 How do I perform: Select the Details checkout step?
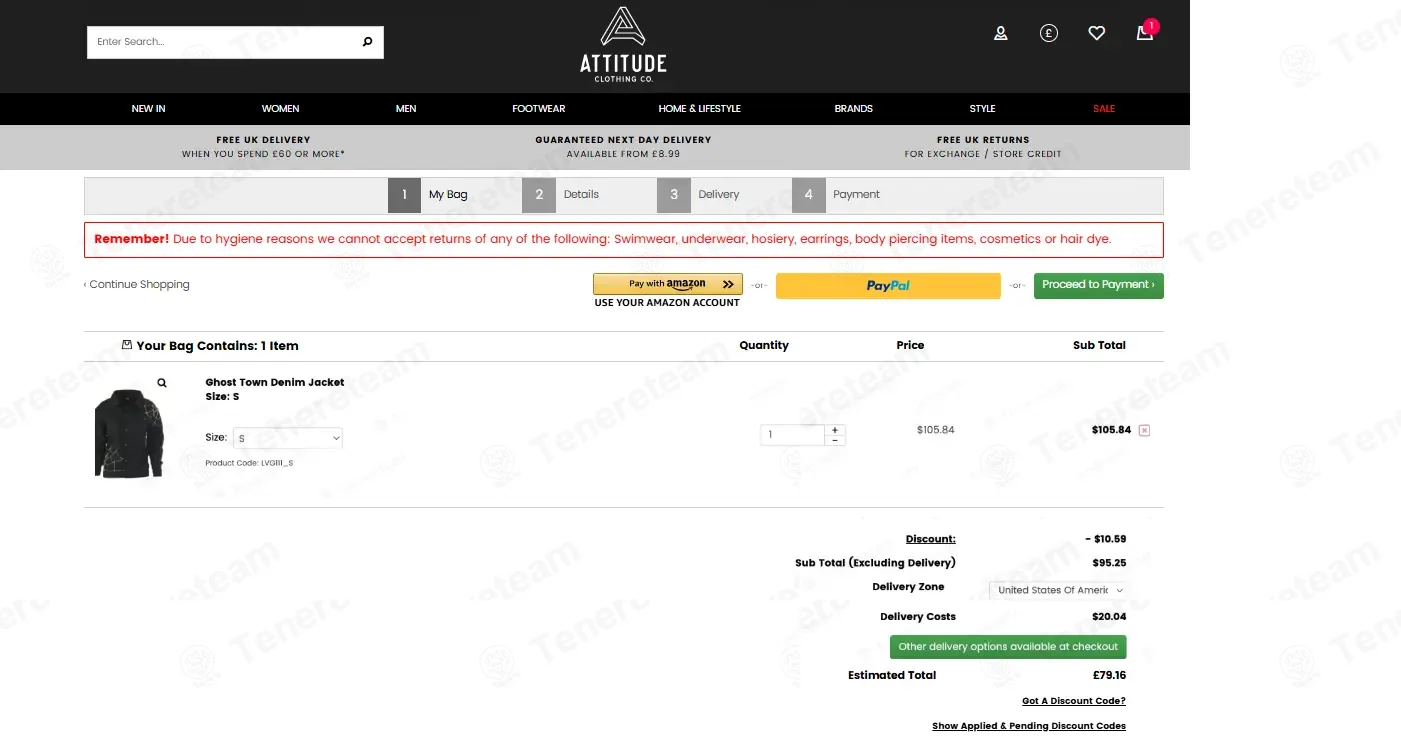coord(563,195)
